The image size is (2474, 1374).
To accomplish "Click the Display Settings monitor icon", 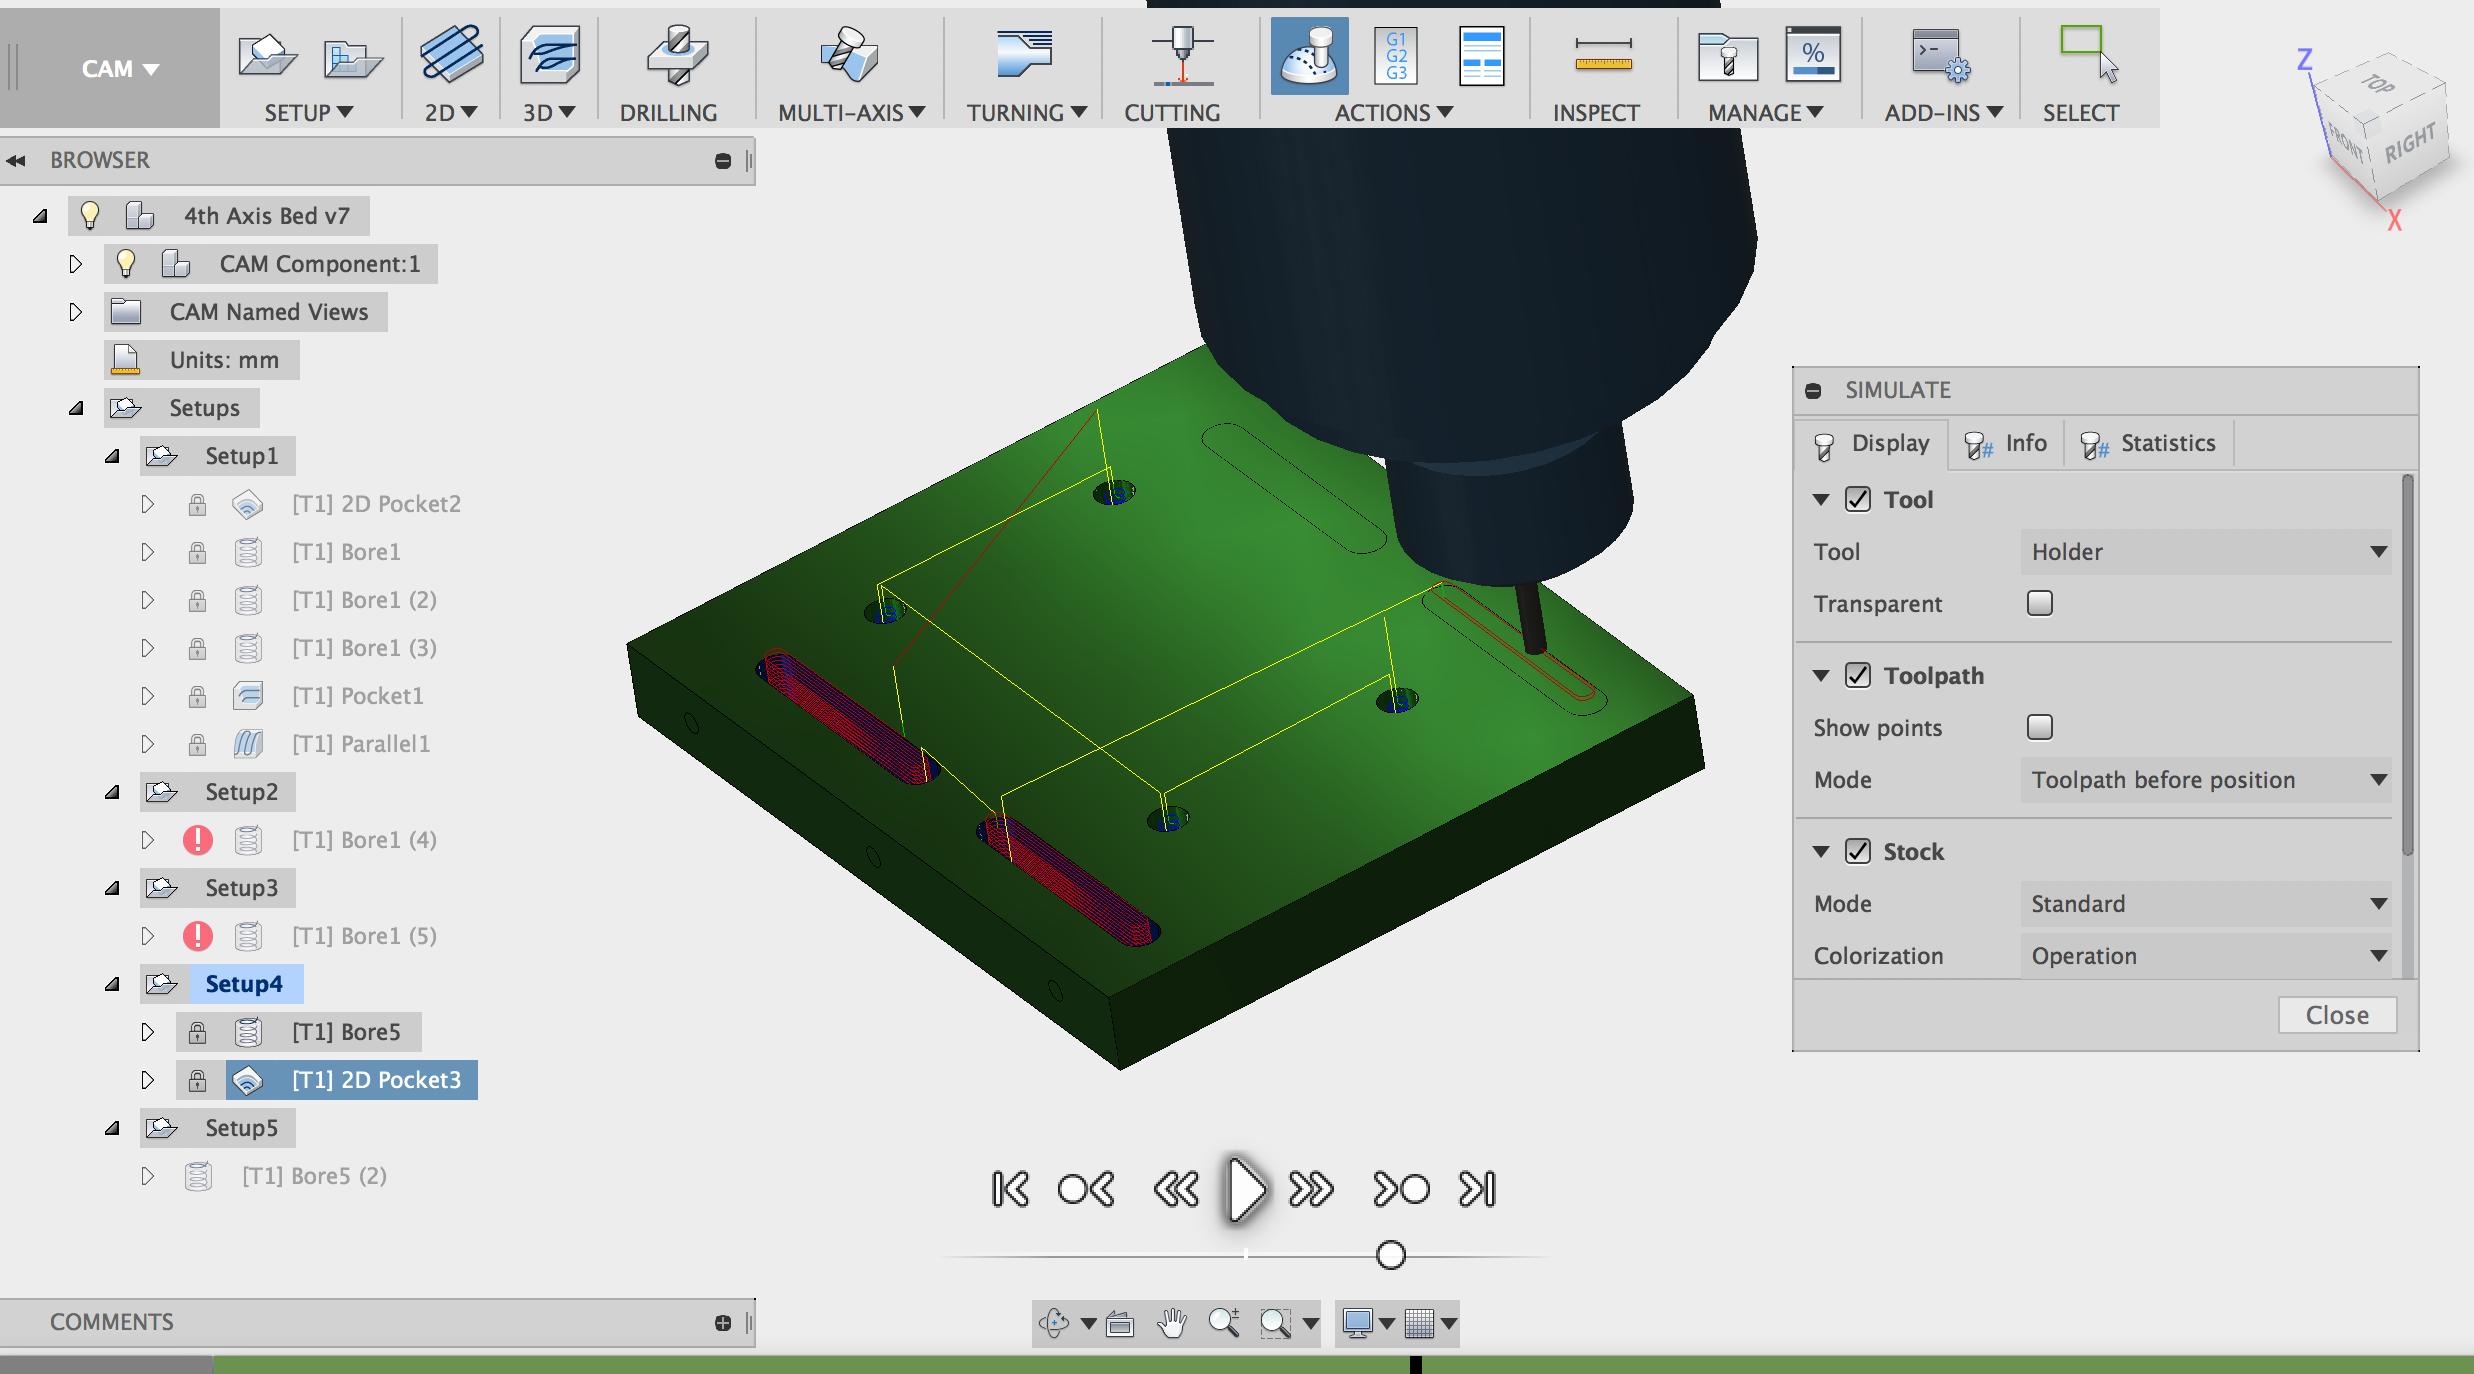I will (x=1358, y=1323).
